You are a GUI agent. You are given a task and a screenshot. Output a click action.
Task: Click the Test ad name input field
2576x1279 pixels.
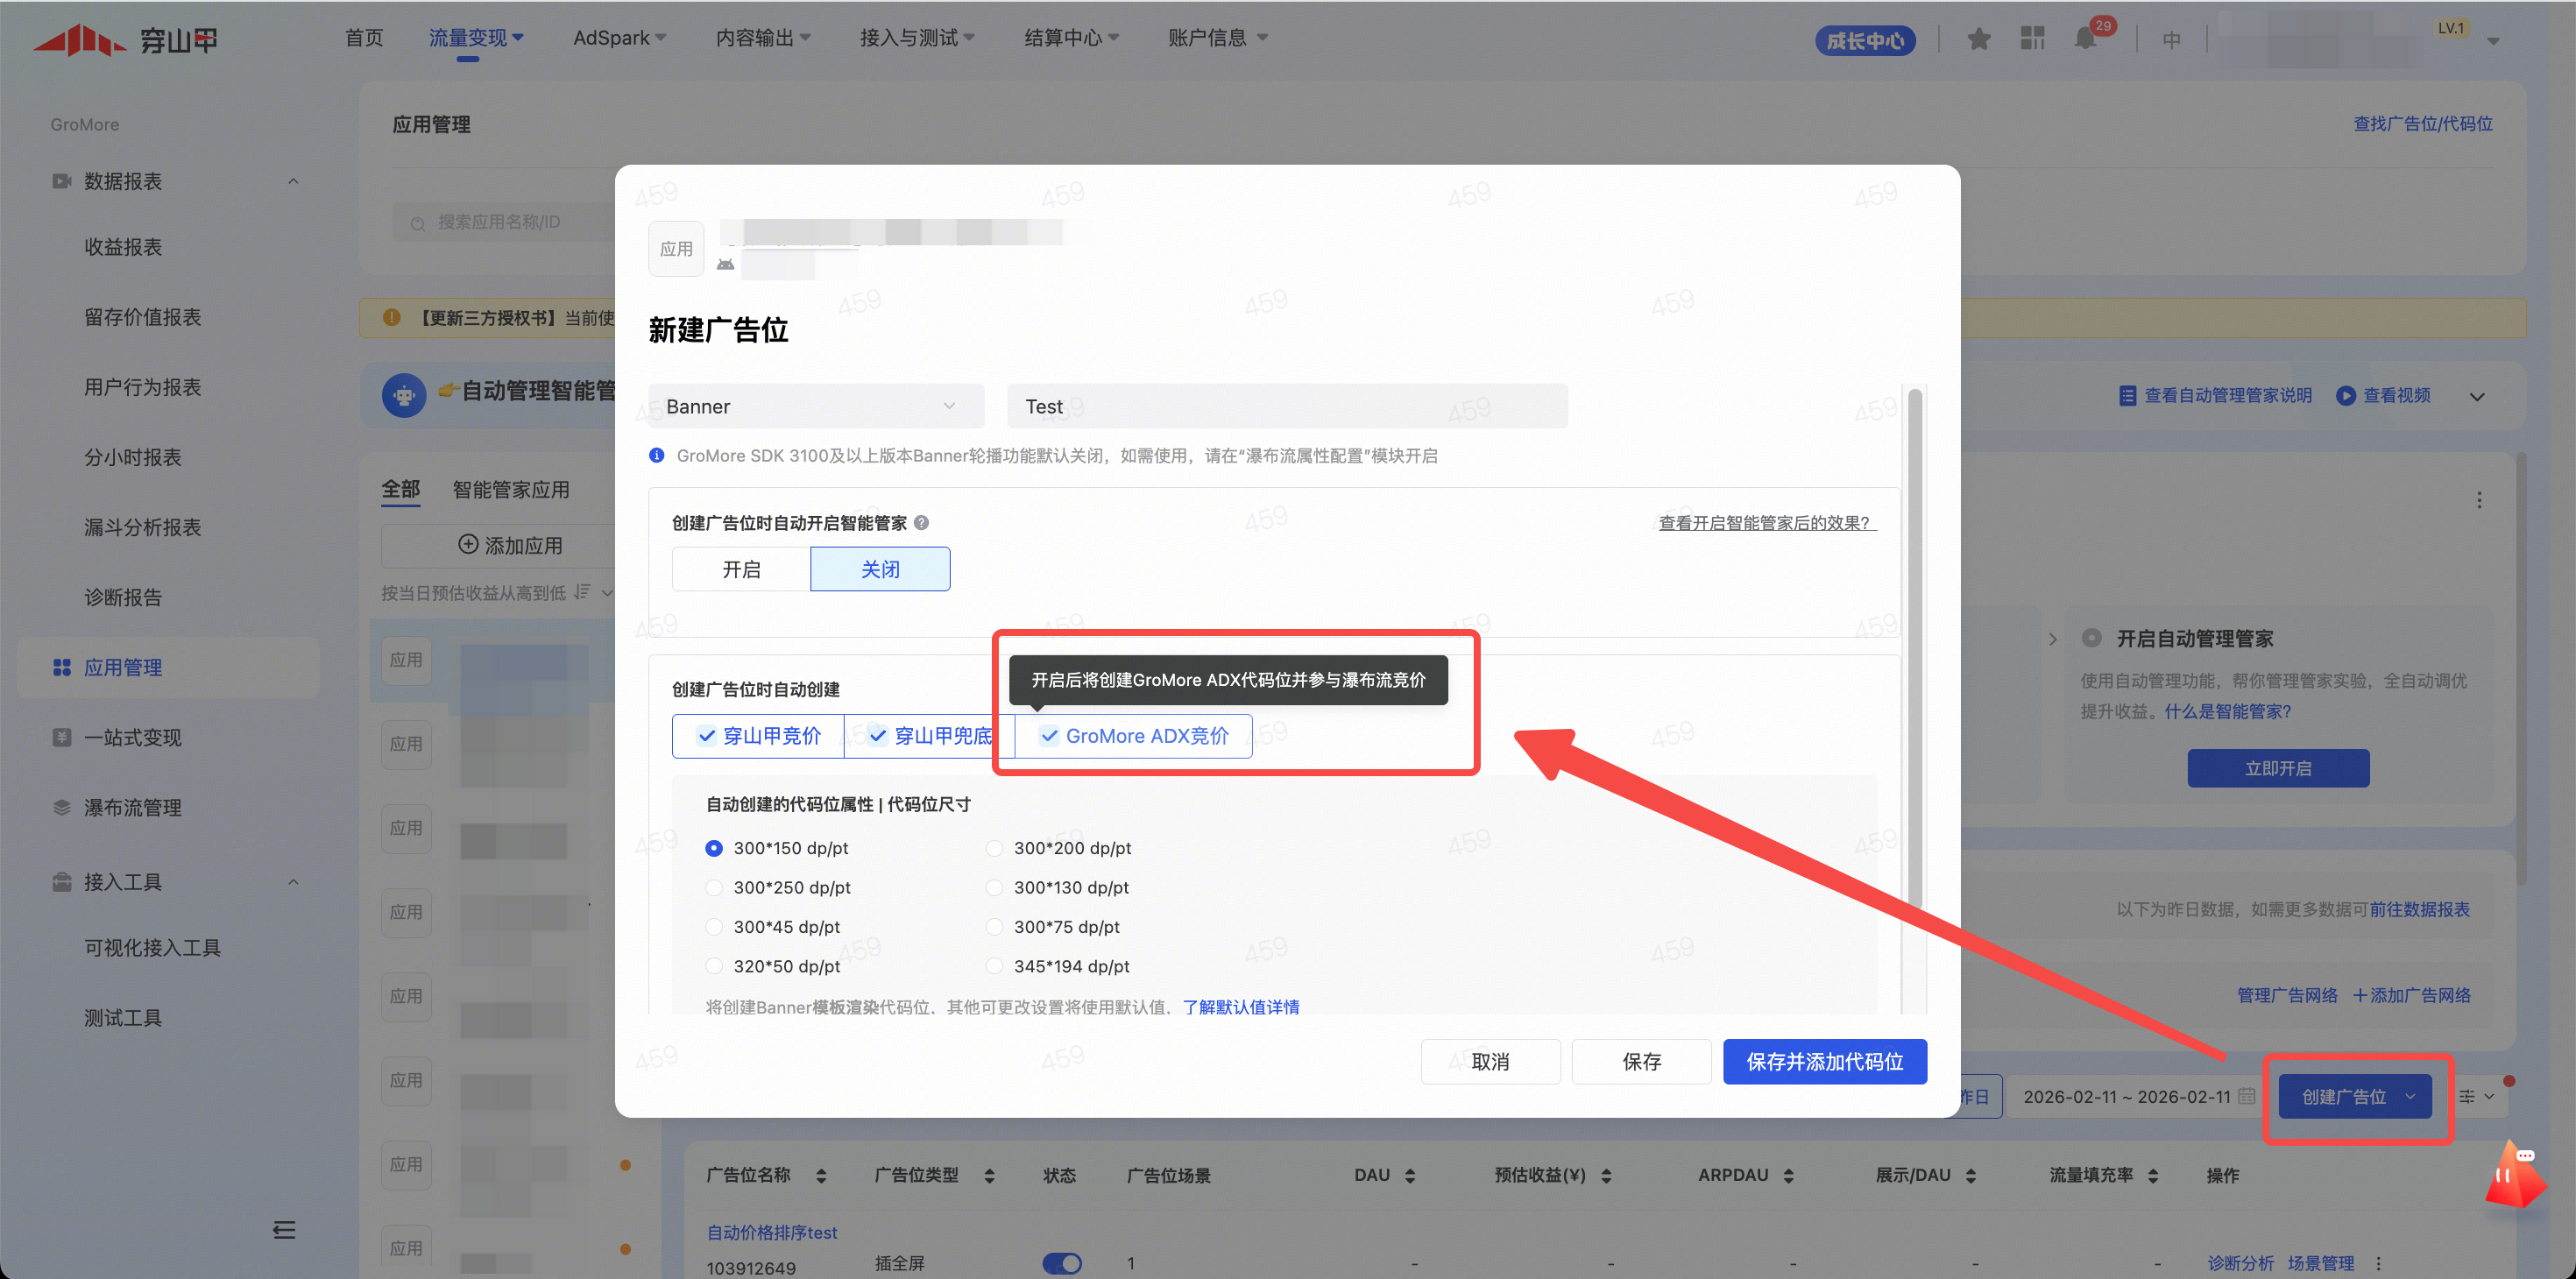point(1286,406)
